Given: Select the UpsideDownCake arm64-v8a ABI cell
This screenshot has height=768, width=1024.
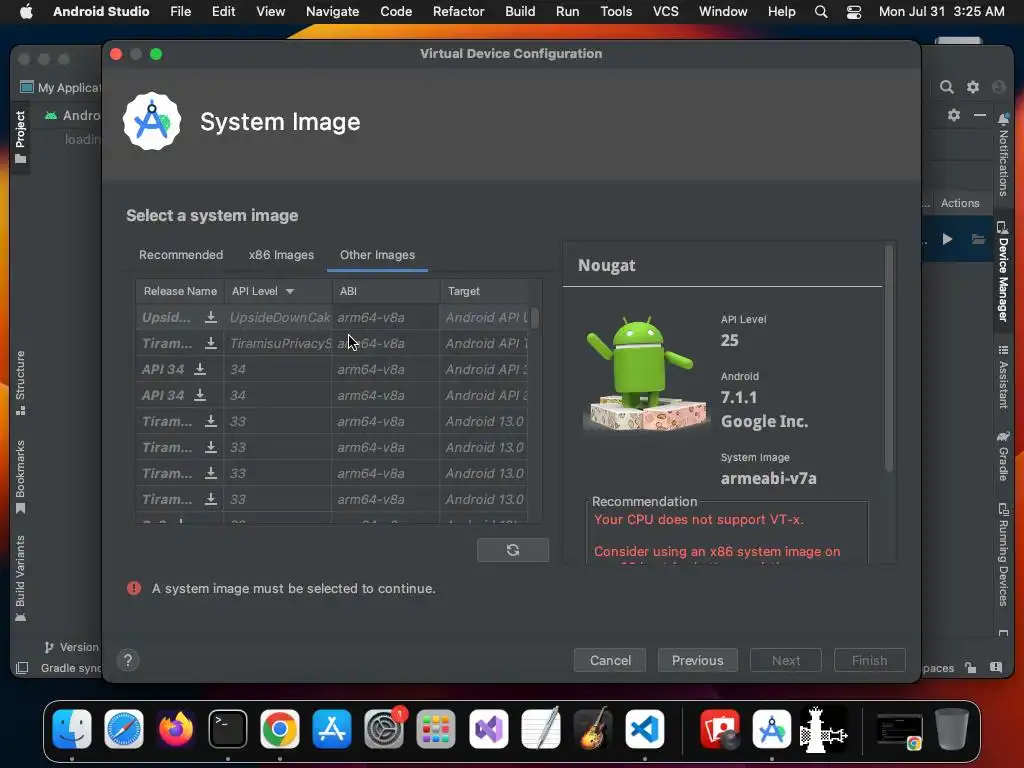Looking at the screenshot, I should (x=385, y=317).
